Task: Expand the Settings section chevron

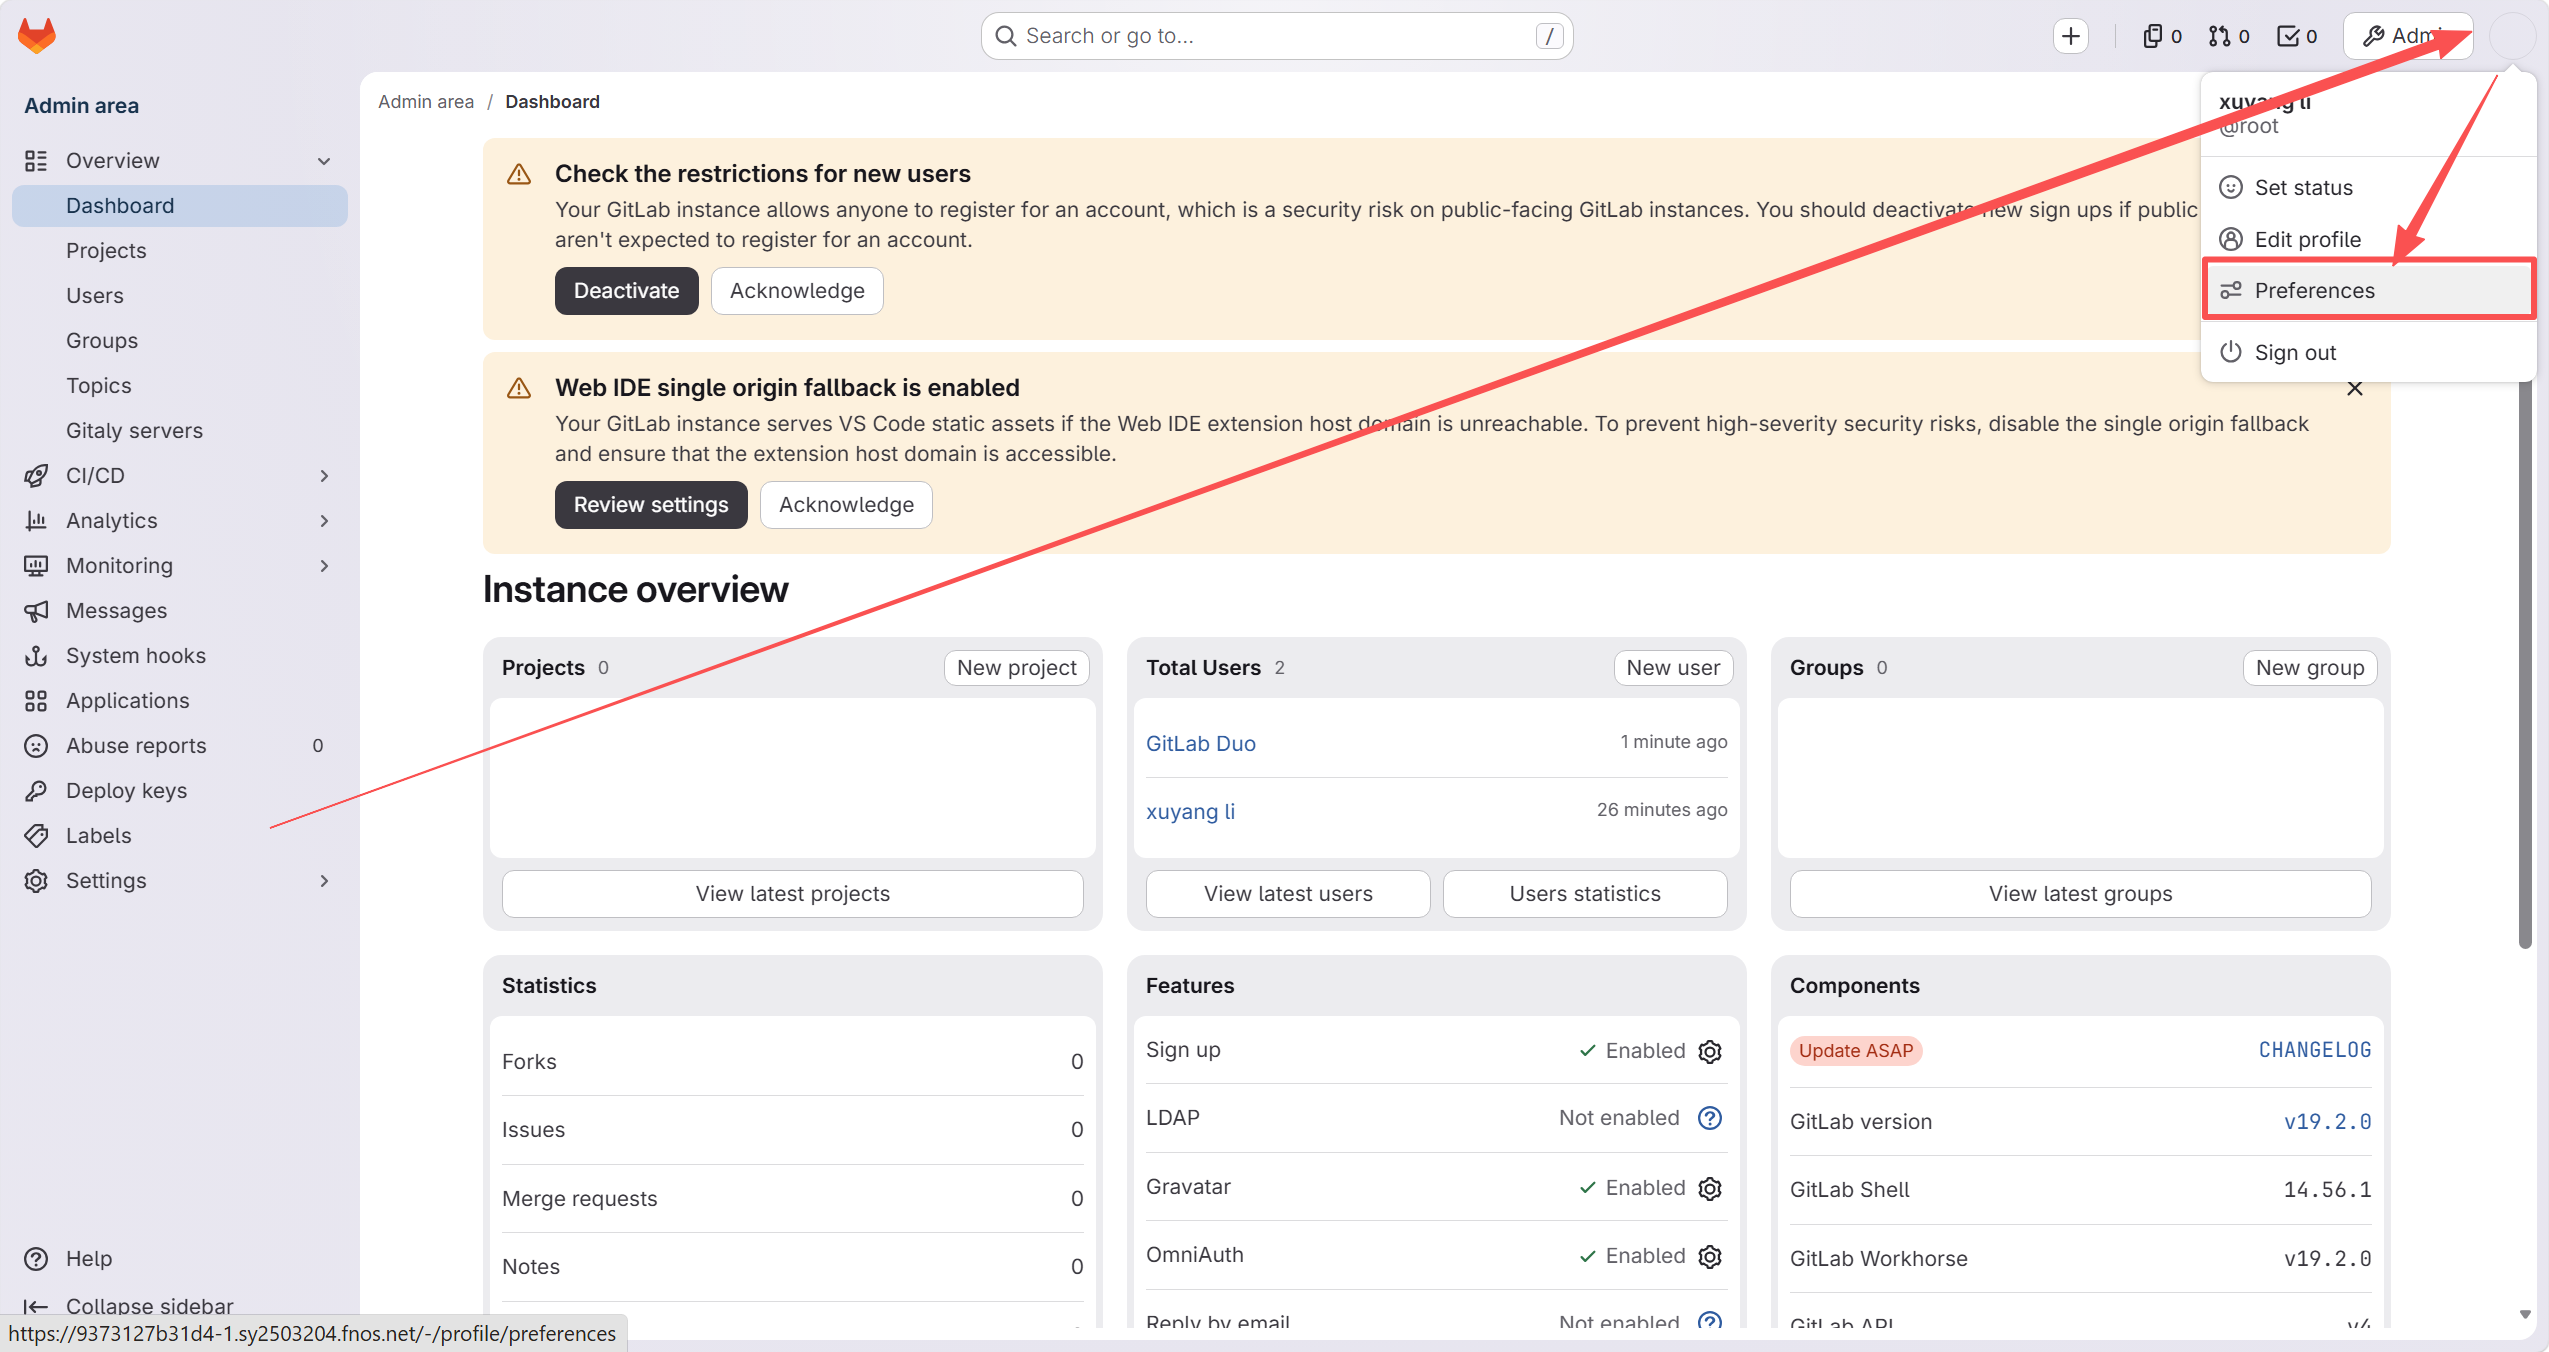Action: pos(324,881)
